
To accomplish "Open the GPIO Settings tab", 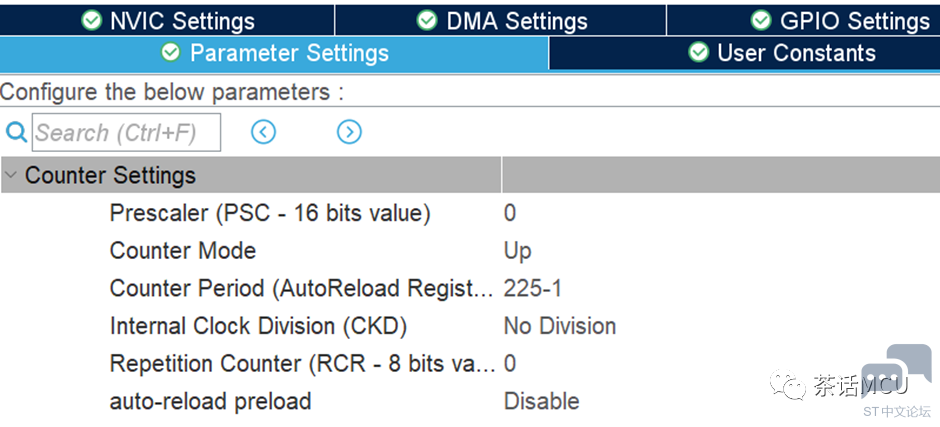I will click(803, 20).
